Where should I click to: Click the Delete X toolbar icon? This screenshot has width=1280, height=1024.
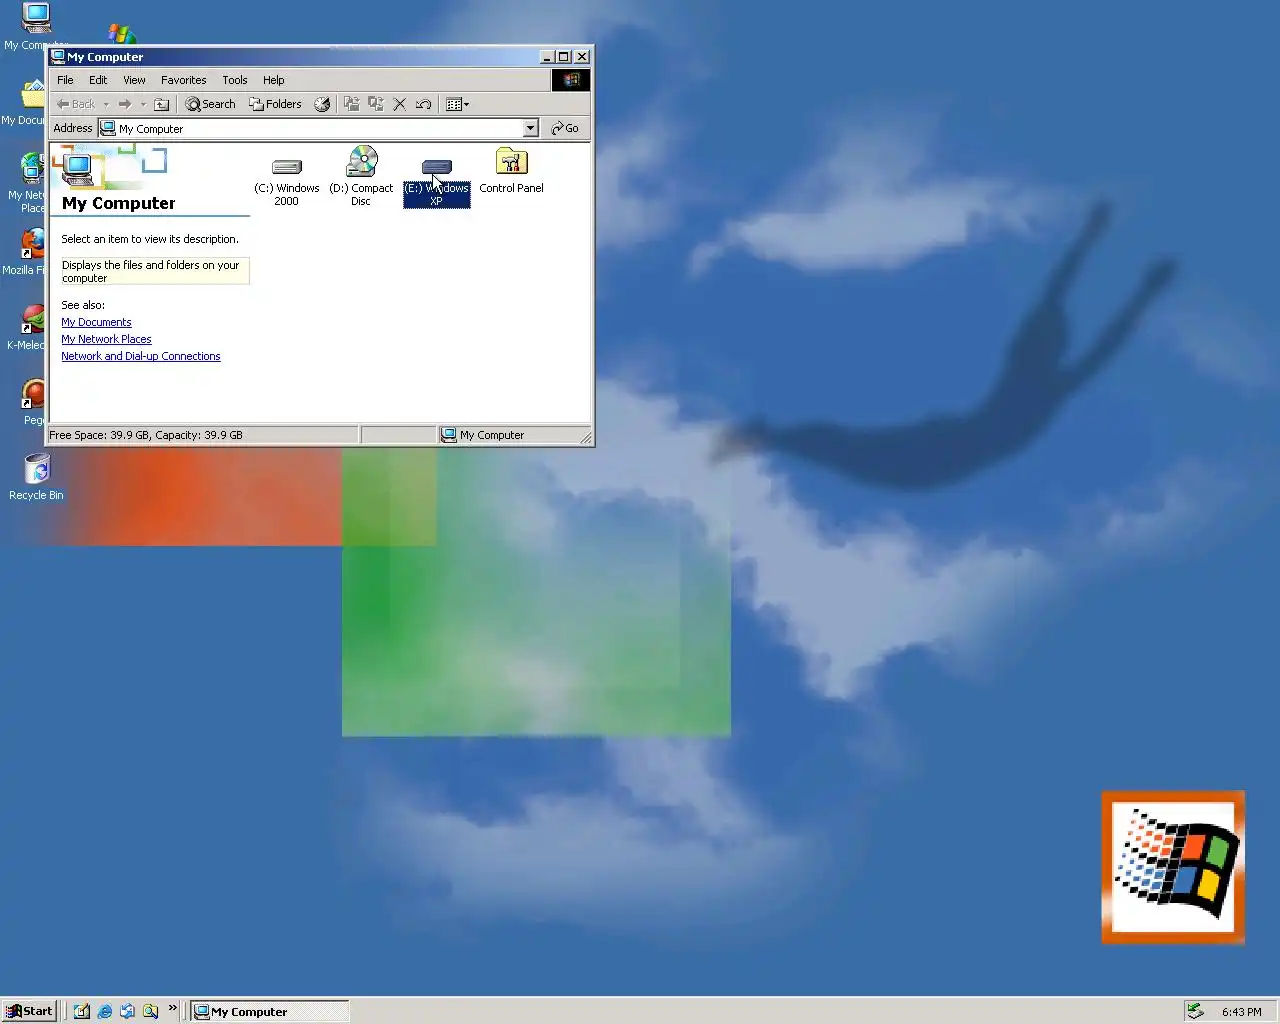(399, 104)
